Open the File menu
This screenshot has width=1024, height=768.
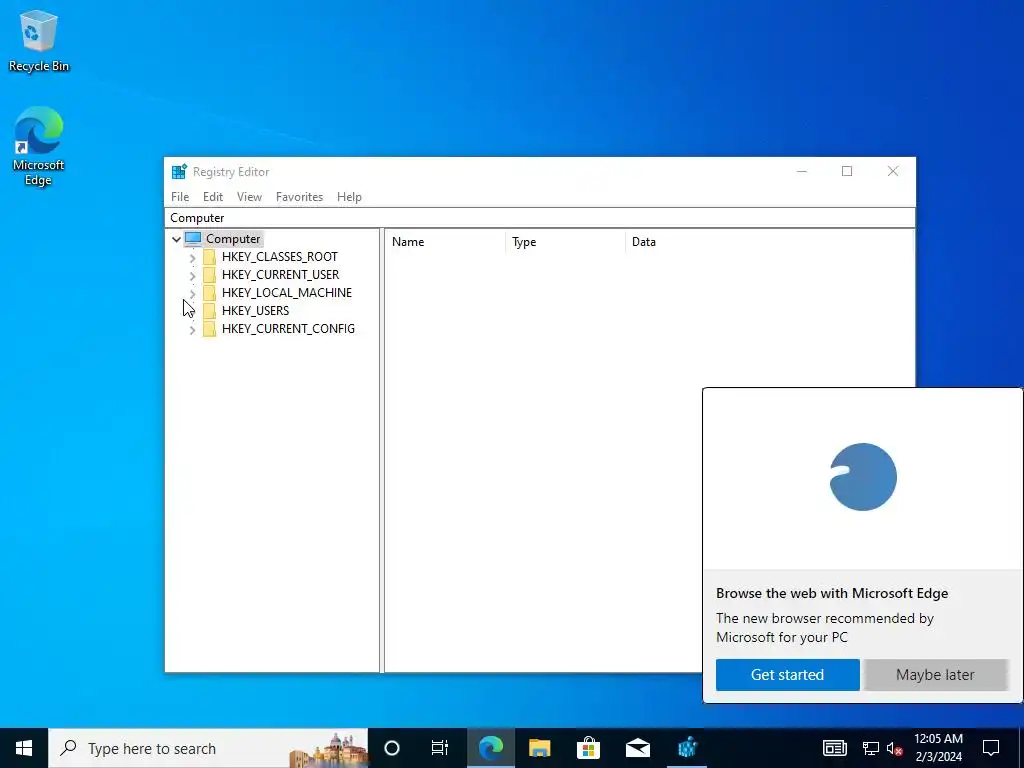[180, 197]
